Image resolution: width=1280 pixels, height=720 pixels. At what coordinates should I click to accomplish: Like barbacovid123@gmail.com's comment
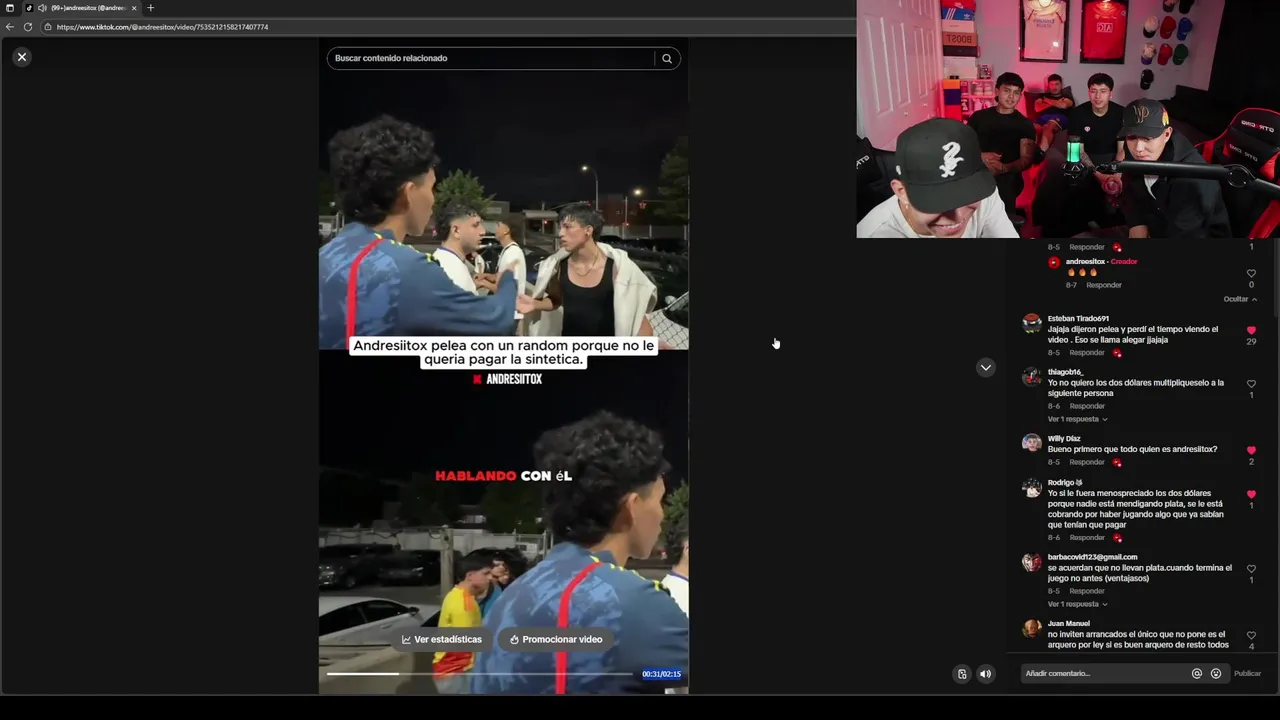point(1251,569)
